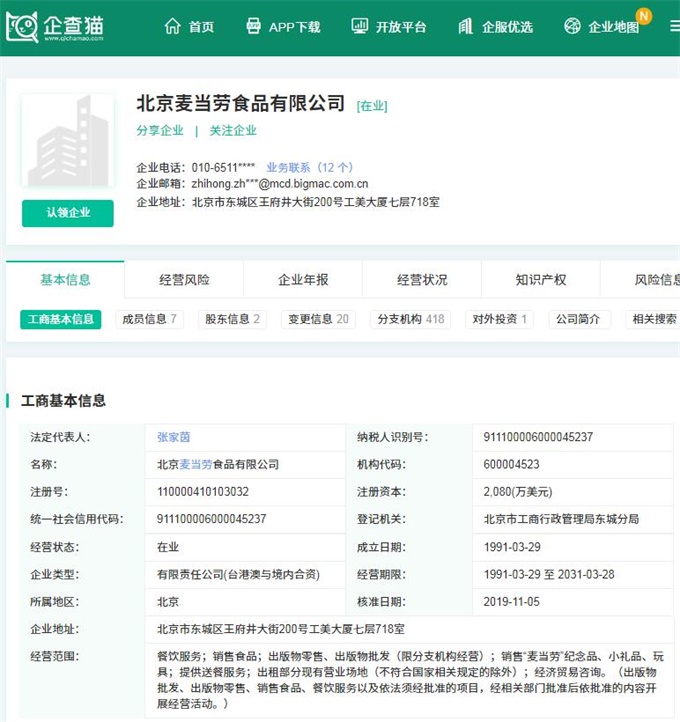Click 有限责任公司(台港澳与境内合资) value
The width and height of the screenshot is (680, 722).
click(x=238, y=574)
